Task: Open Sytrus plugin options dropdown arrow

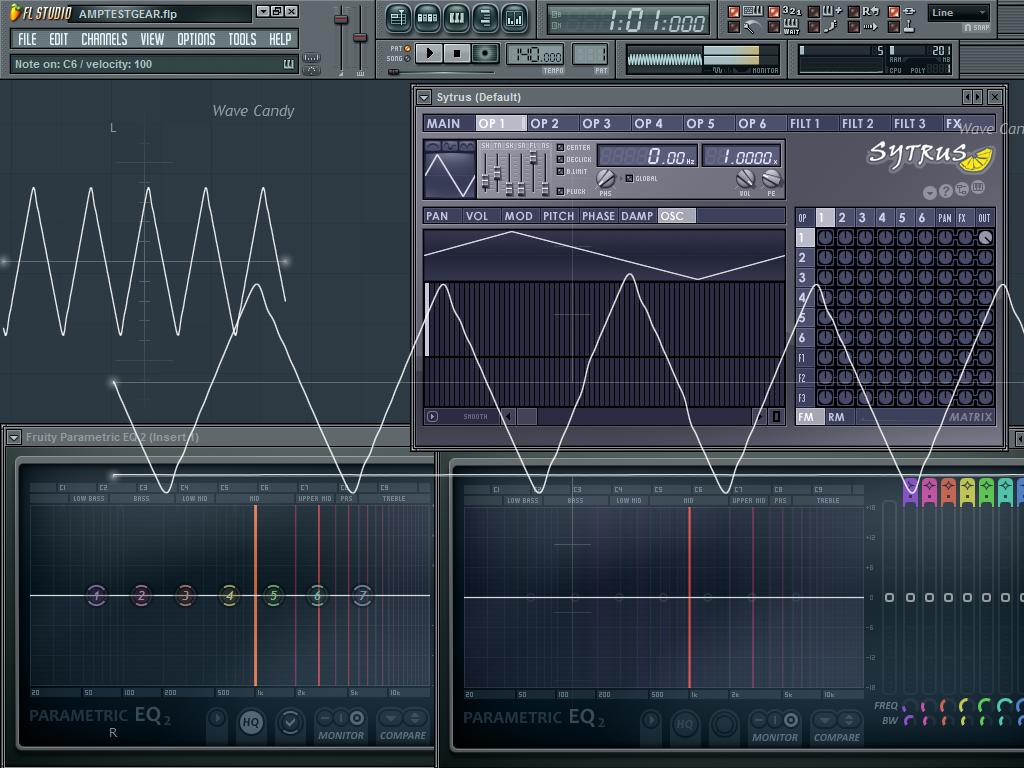Action: coord(424,98)
